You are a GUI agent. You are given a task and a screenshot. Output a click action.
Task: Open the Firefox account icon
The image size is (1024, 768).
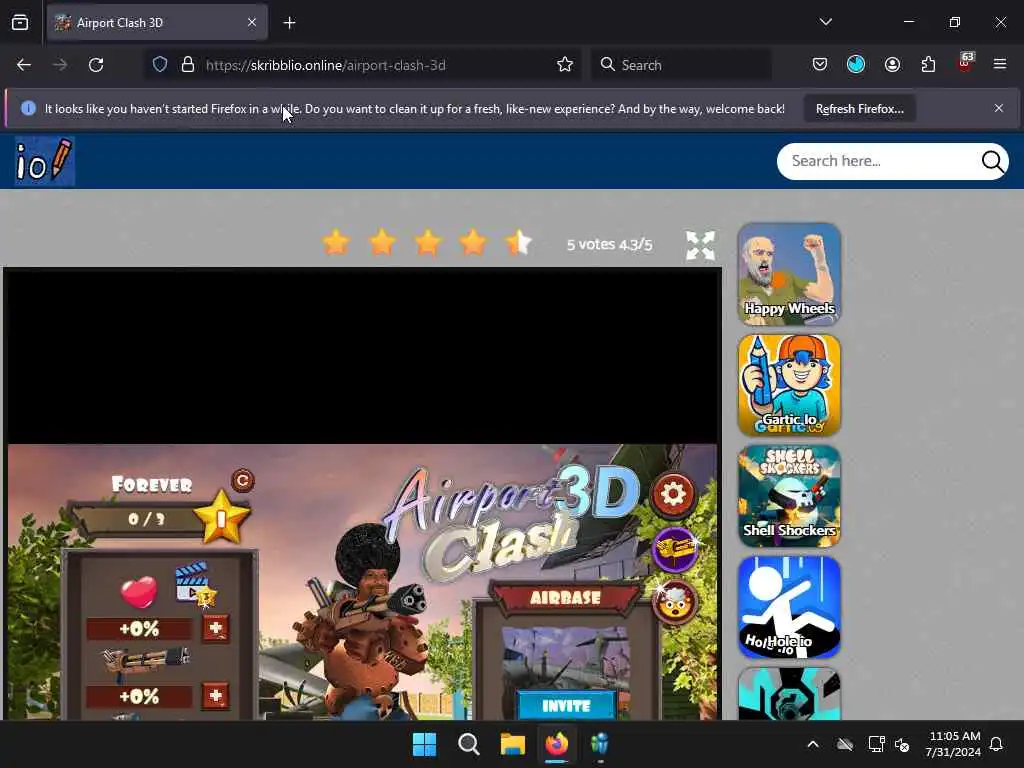click(892, 65)
